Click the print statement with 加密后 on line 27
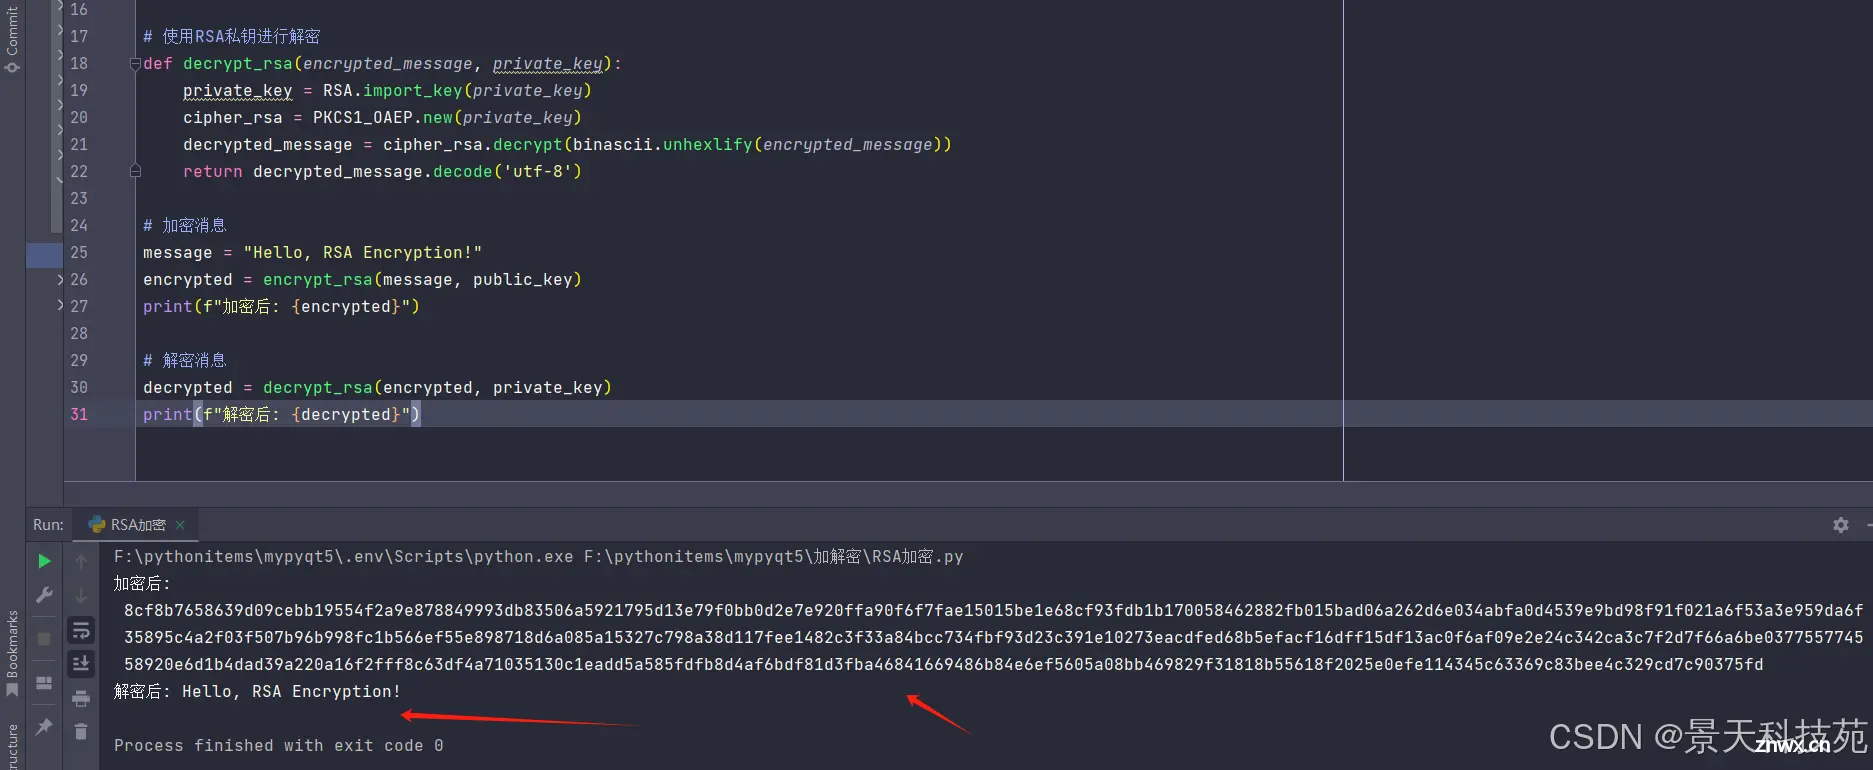The height and width of the screenshot is (770, 1873). tap(282, 307)
